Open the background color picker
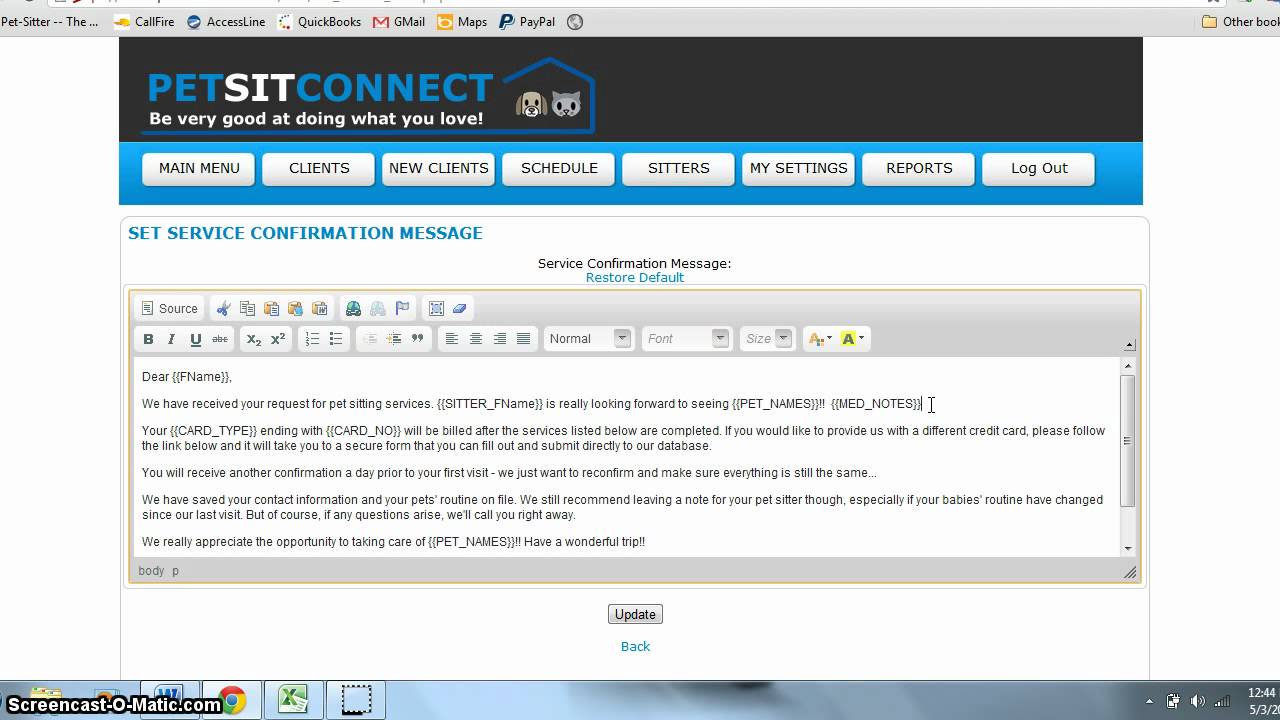Viewport: 1280px width, 720px height. (853, 339)
